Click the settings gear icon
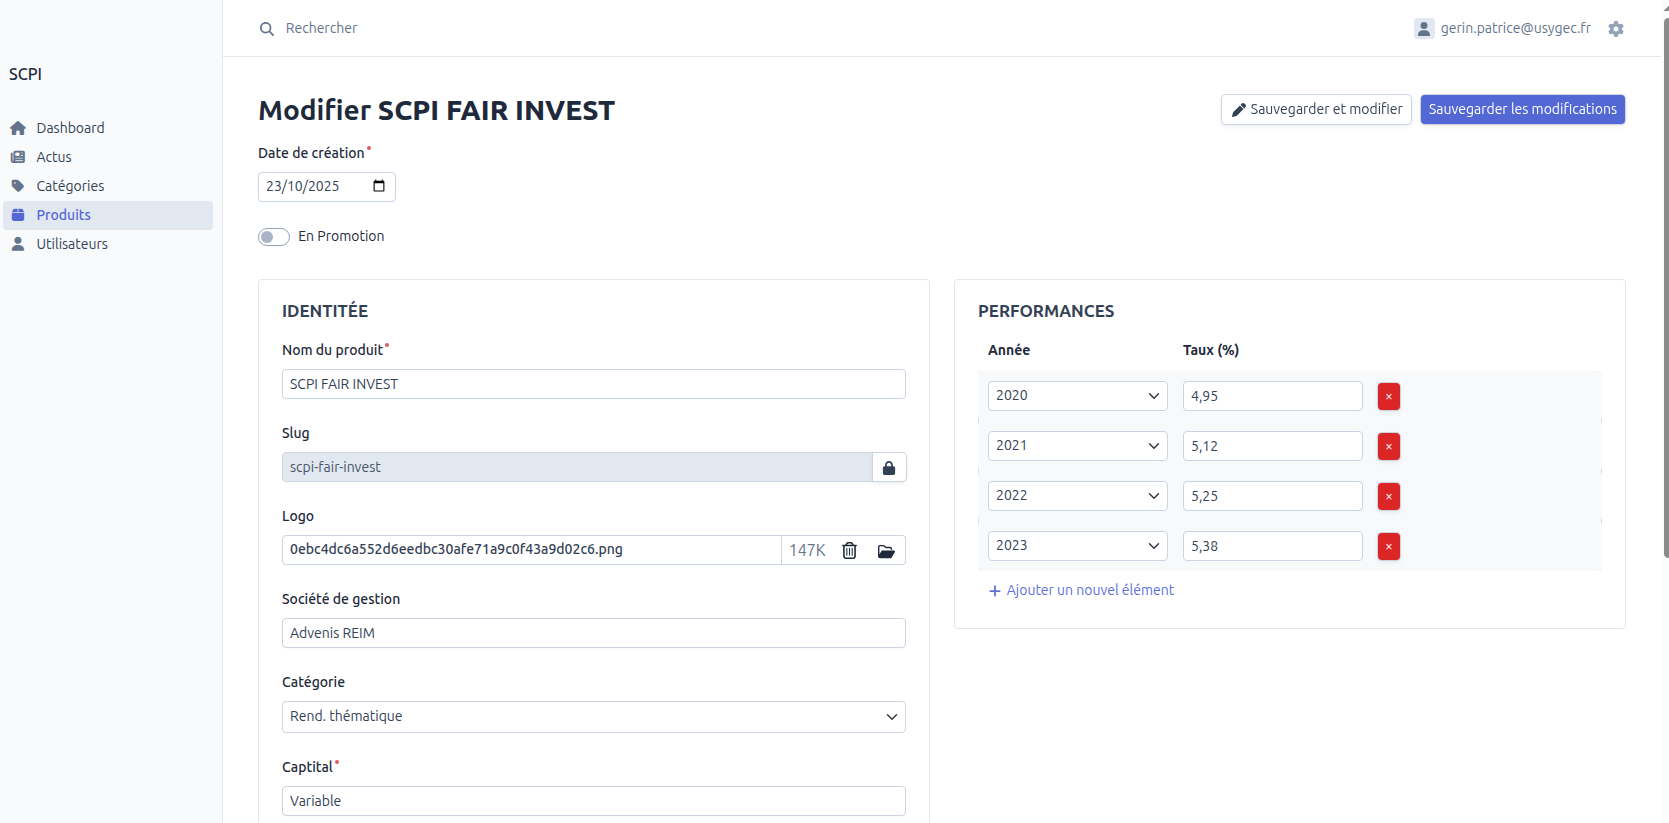This screenshot has width=1669, height=823. [x=1616, y=29]
